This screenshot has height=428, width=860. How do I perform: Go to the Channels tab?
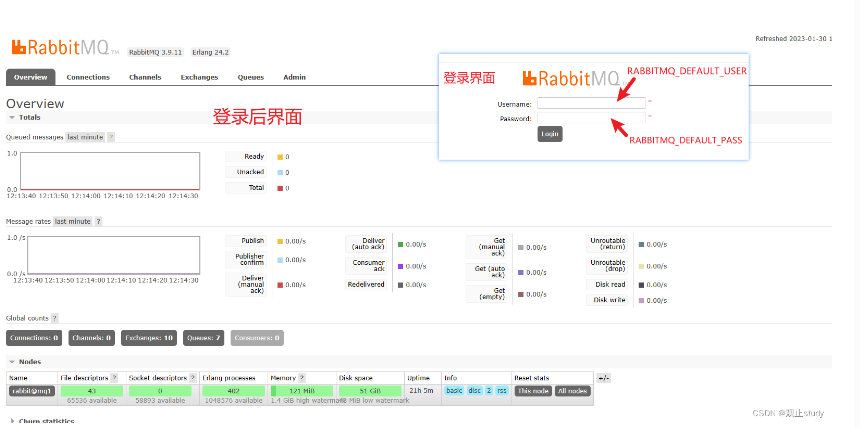145,77
